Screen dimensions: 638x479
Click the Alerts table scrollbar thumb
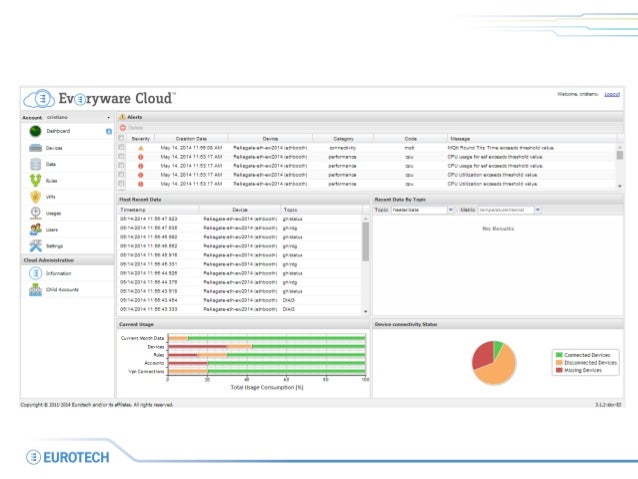coord(620,155)
